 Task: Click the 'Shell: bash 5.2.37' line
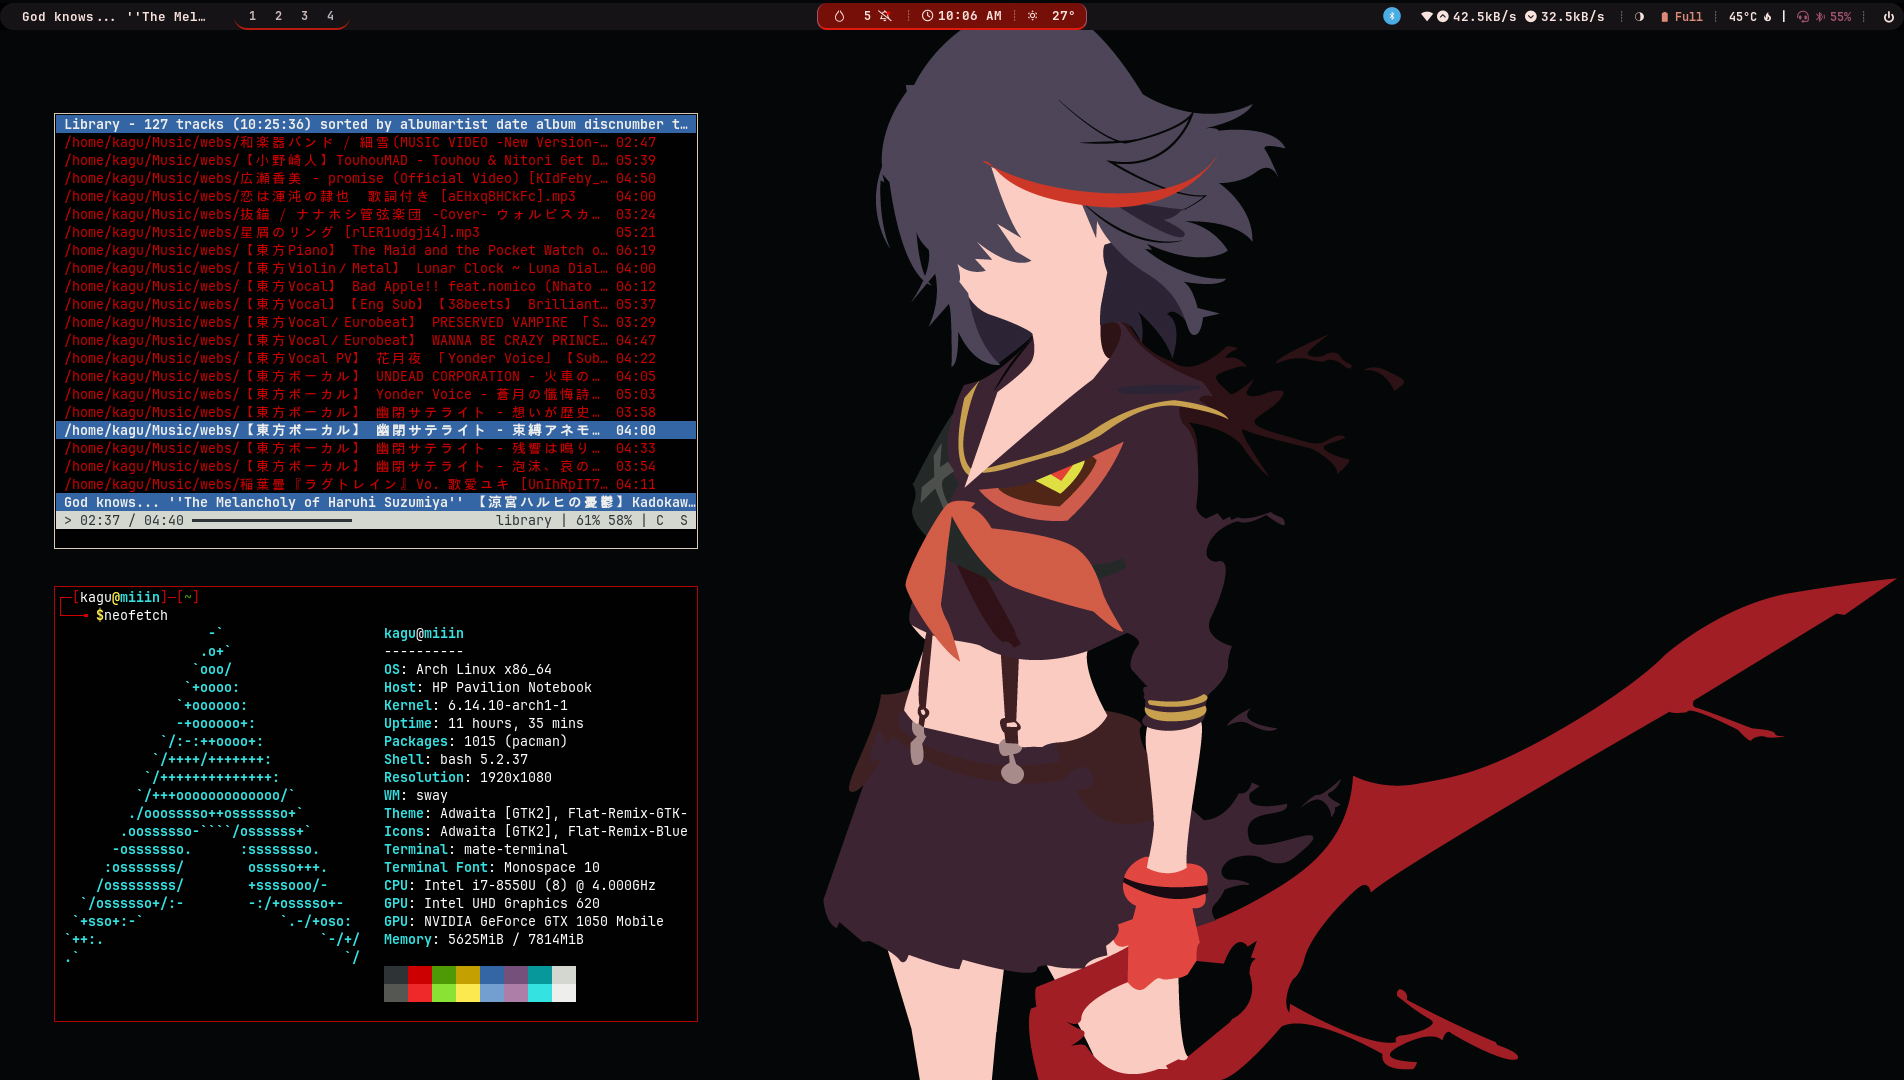coord(456,759)
